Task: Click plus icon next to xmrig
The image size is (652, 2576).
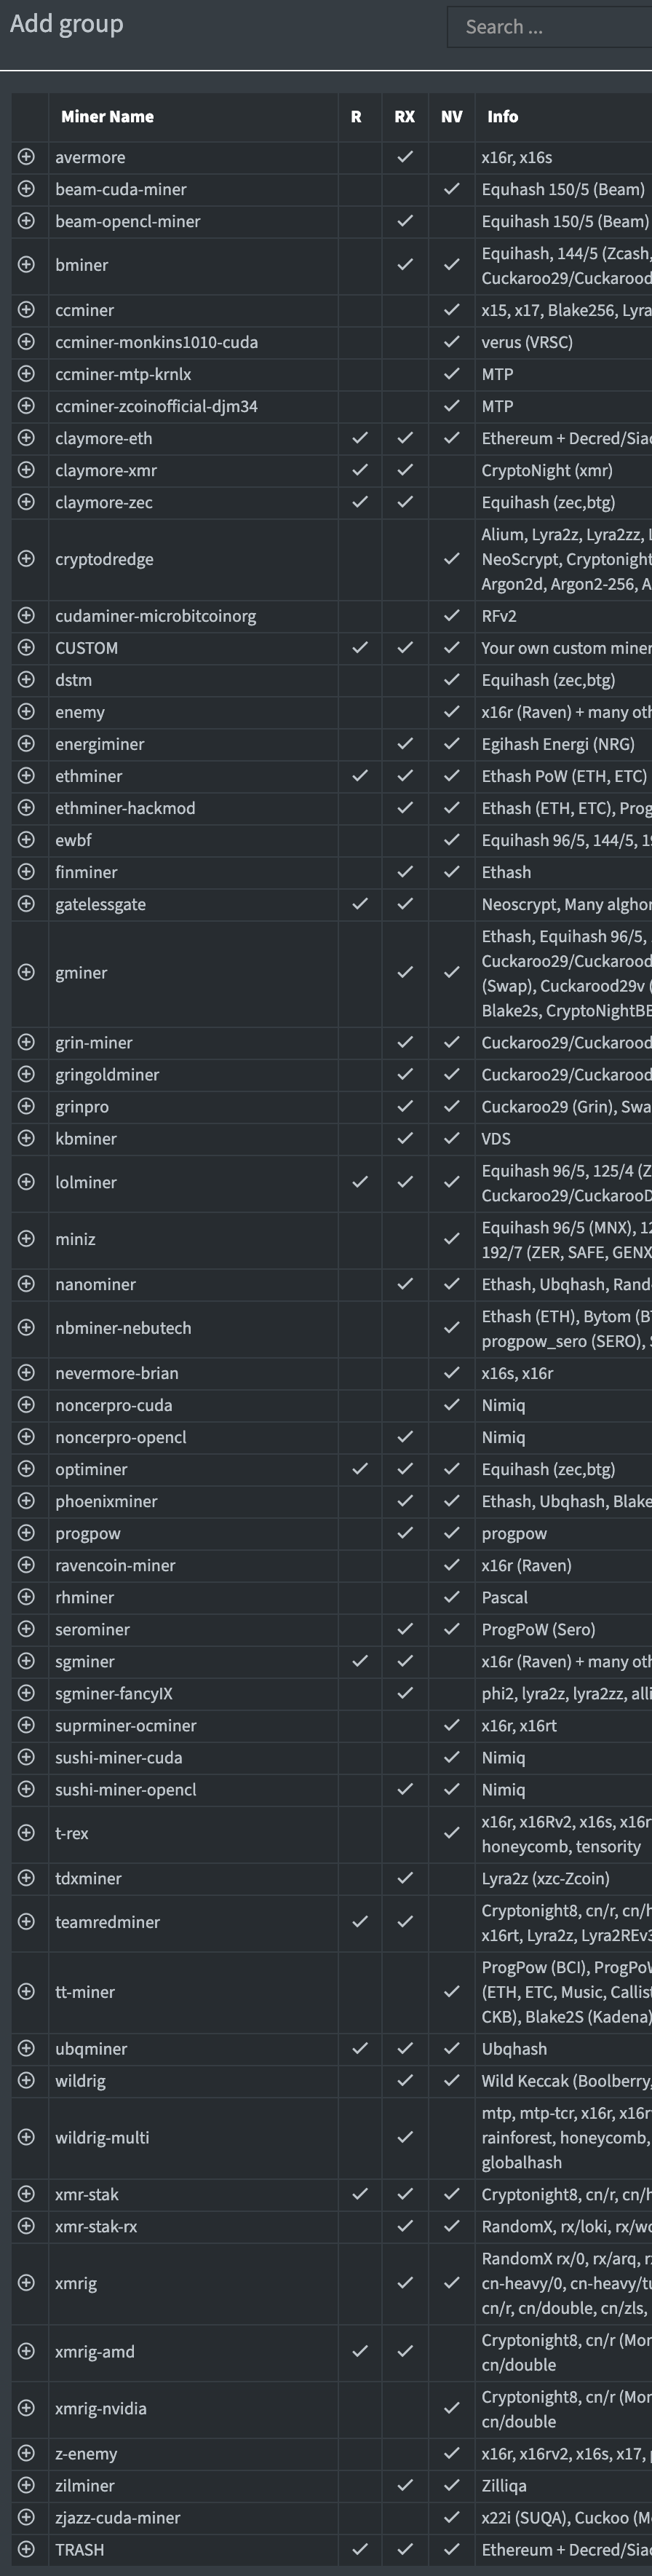Action: click(26, 2283)
